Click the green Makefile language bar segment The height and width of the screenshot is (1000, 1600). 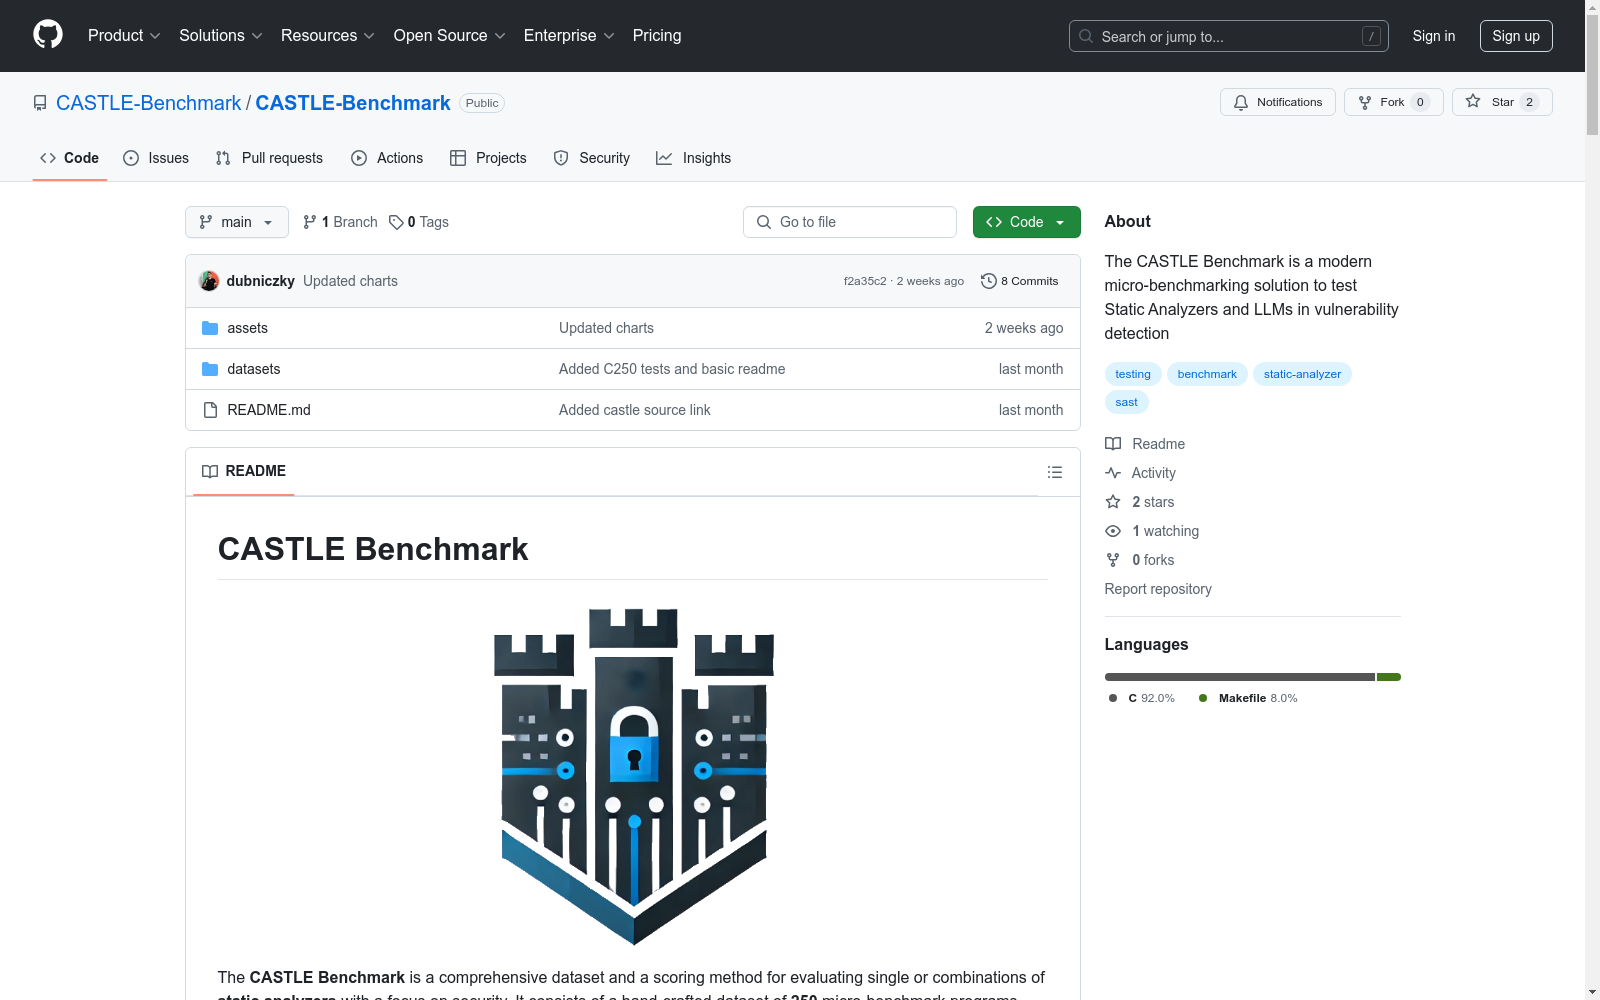click(x=1389, y=677)
